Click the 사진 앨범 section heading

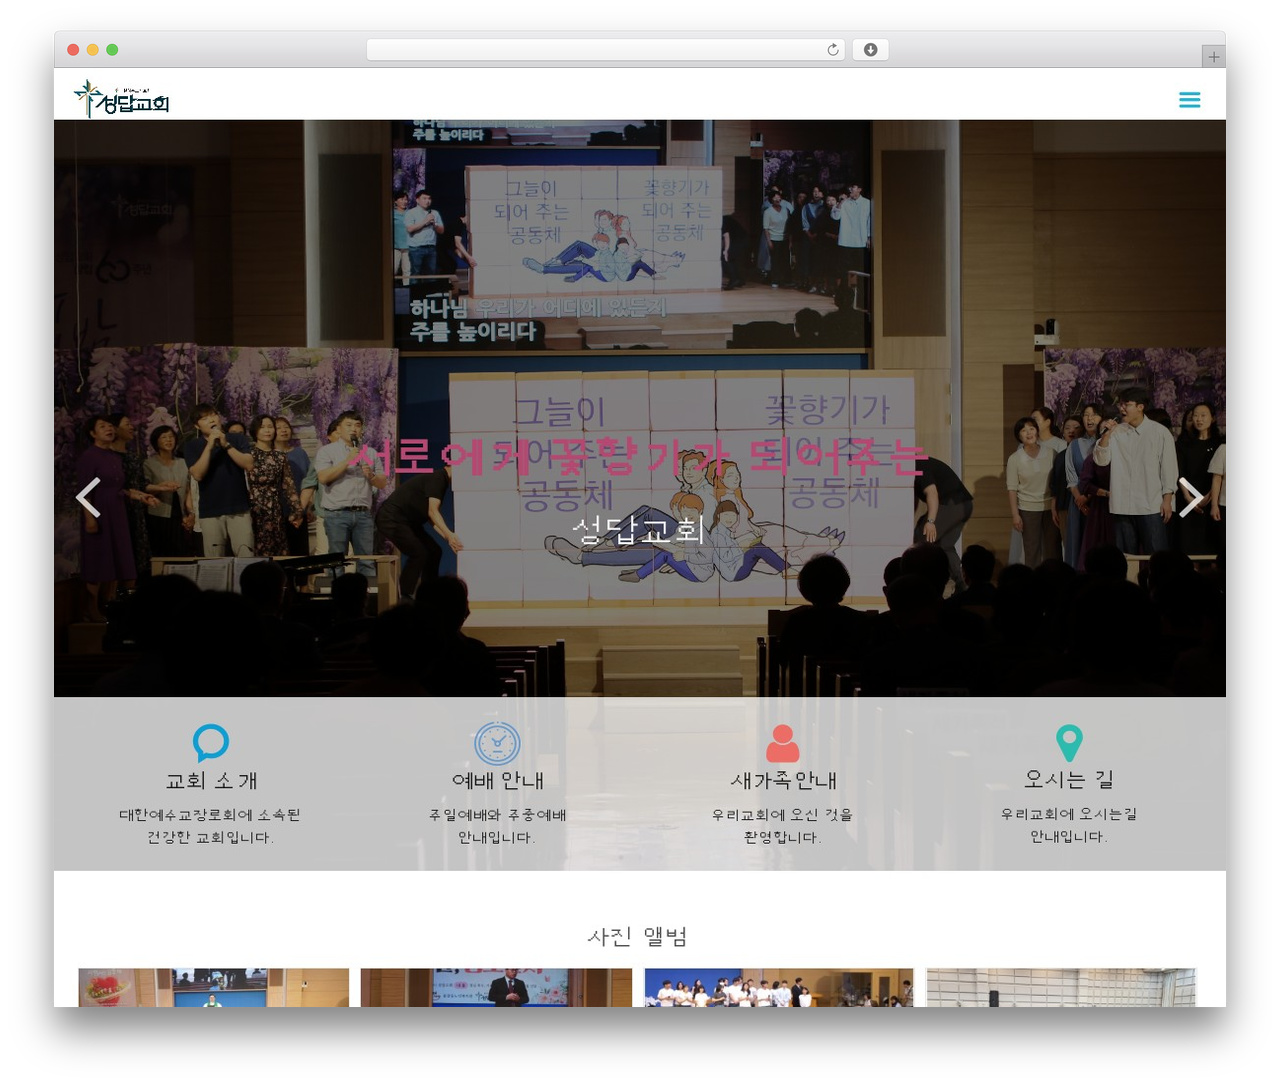(637, 937)
